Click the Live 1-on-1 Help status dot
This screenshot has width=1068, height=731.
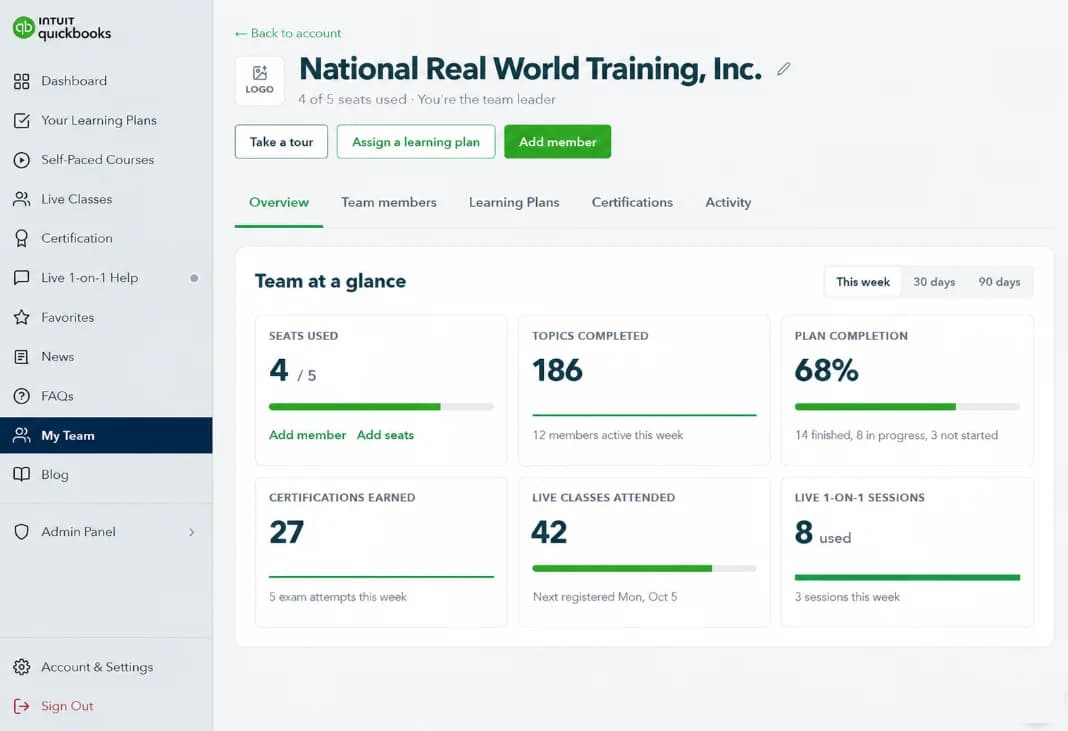coord(194,278)
